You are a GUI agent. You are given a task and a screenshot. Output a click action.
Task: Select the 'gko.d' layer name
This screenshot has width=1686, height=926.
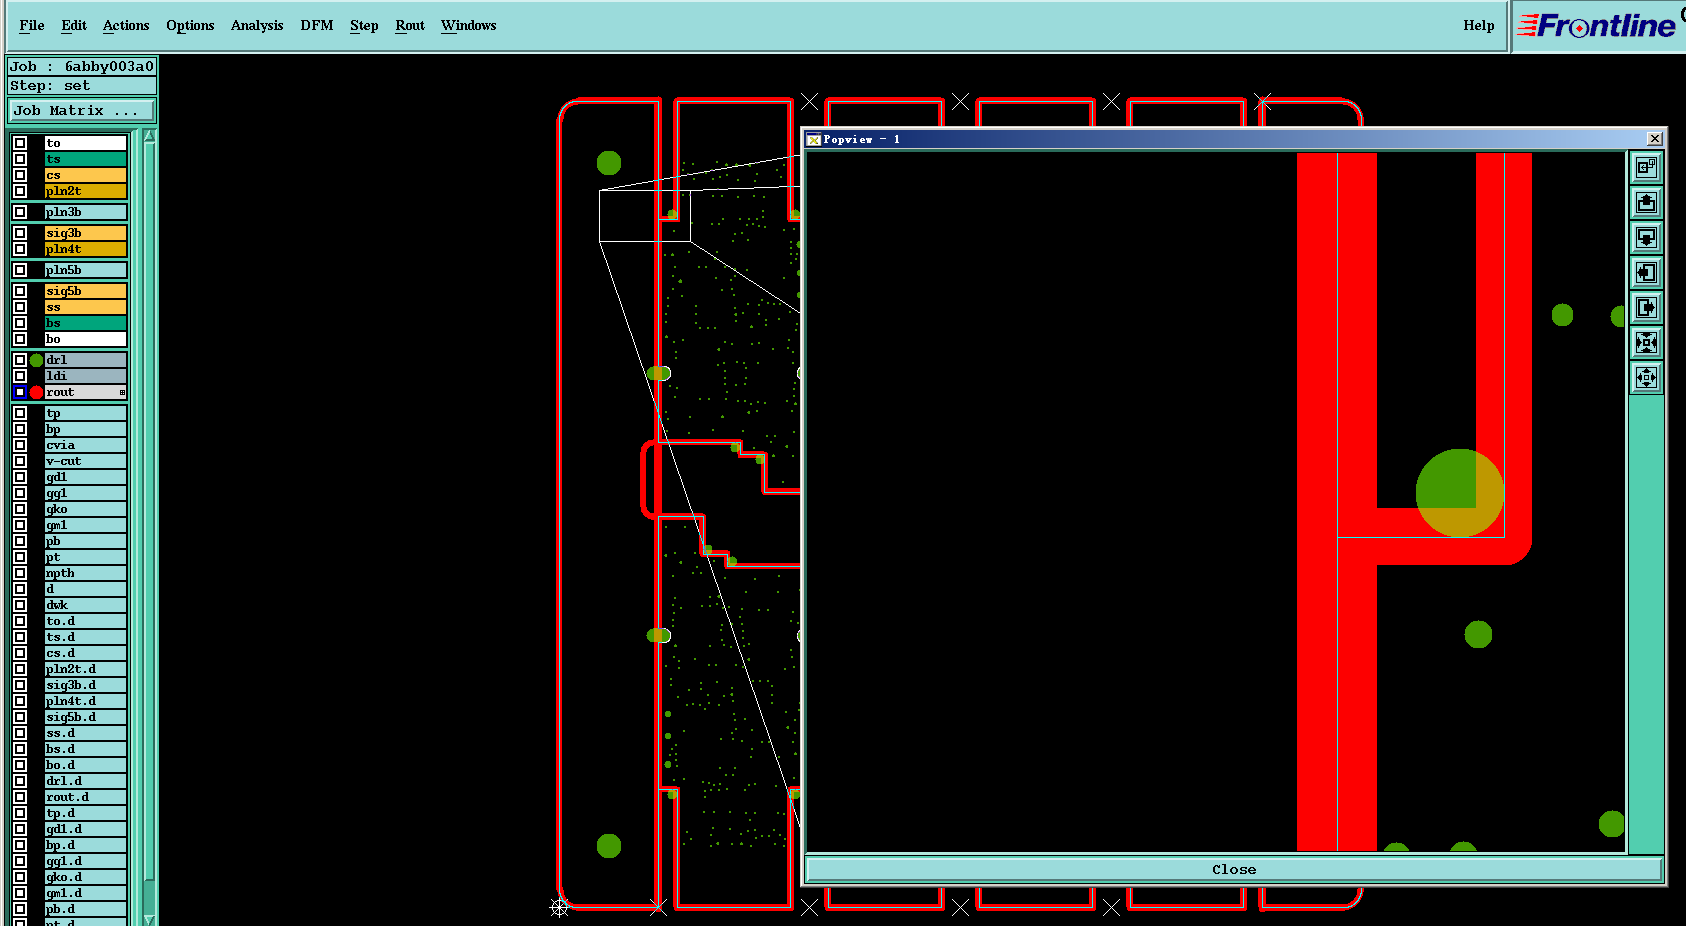pos(85,877)
